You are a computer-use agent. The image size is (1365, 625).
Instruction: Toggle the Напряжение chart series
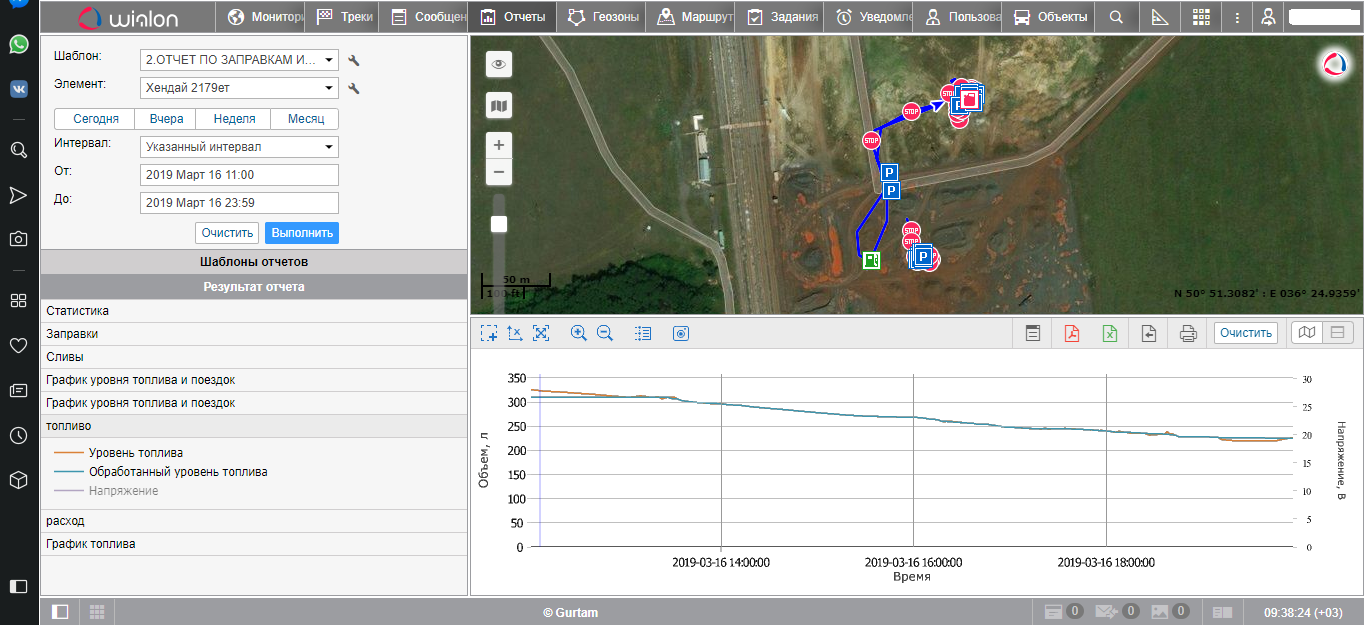point(123,491)
